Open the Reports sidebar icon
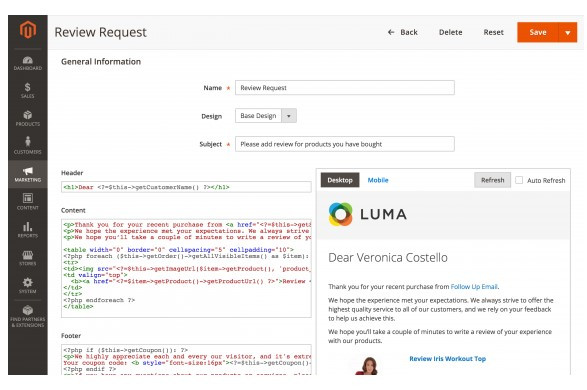The width and height of the screenshot is (587, 390). pos(28,230)
